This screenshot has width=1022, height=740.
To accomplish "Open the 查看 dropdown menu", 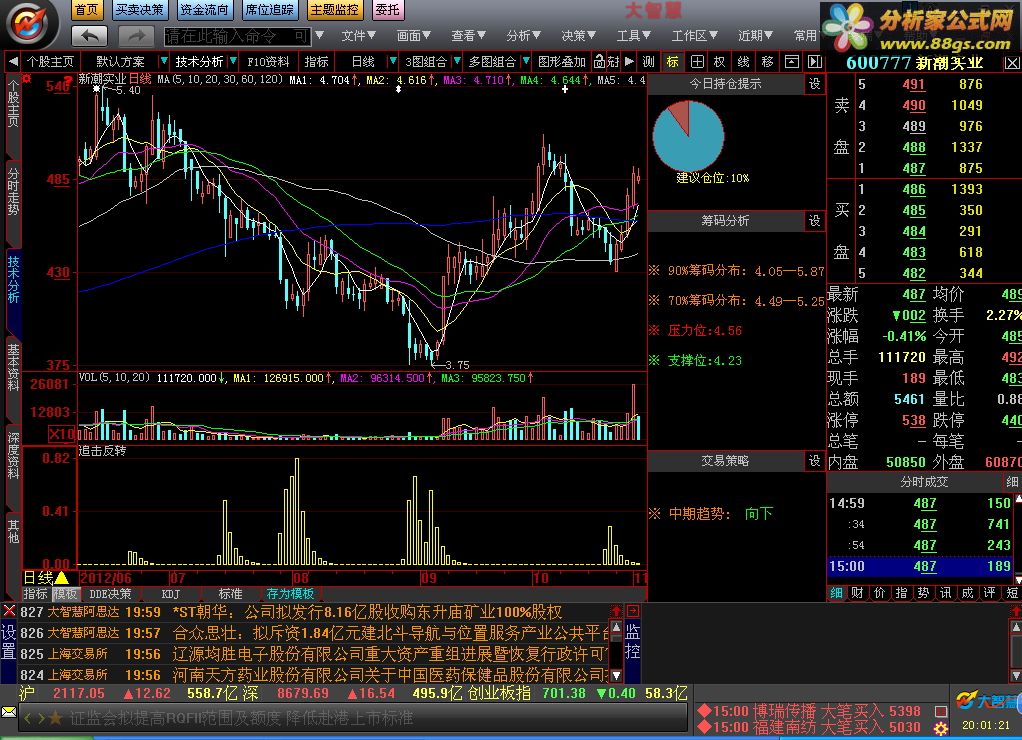I will (x=469, y=35).
